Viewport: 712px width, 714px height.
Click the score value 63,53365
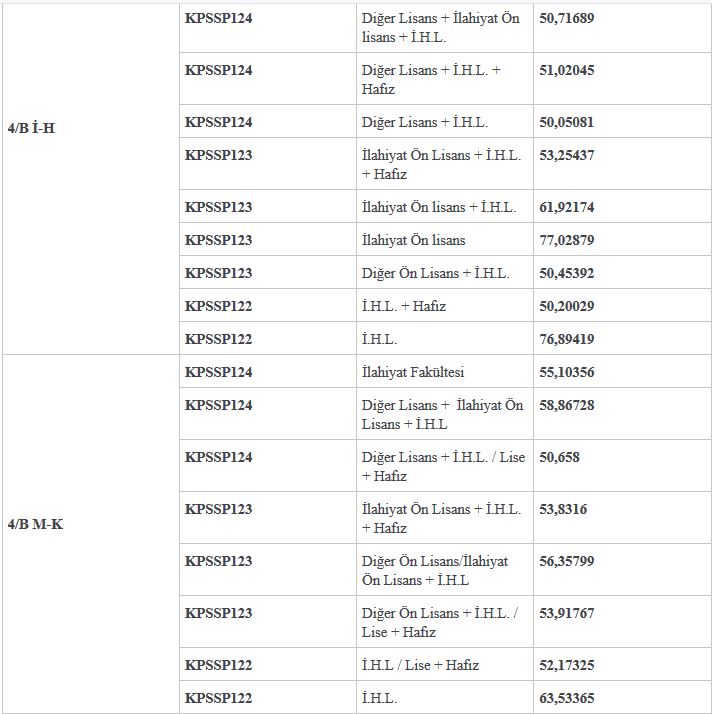click(x=566, y=698)
